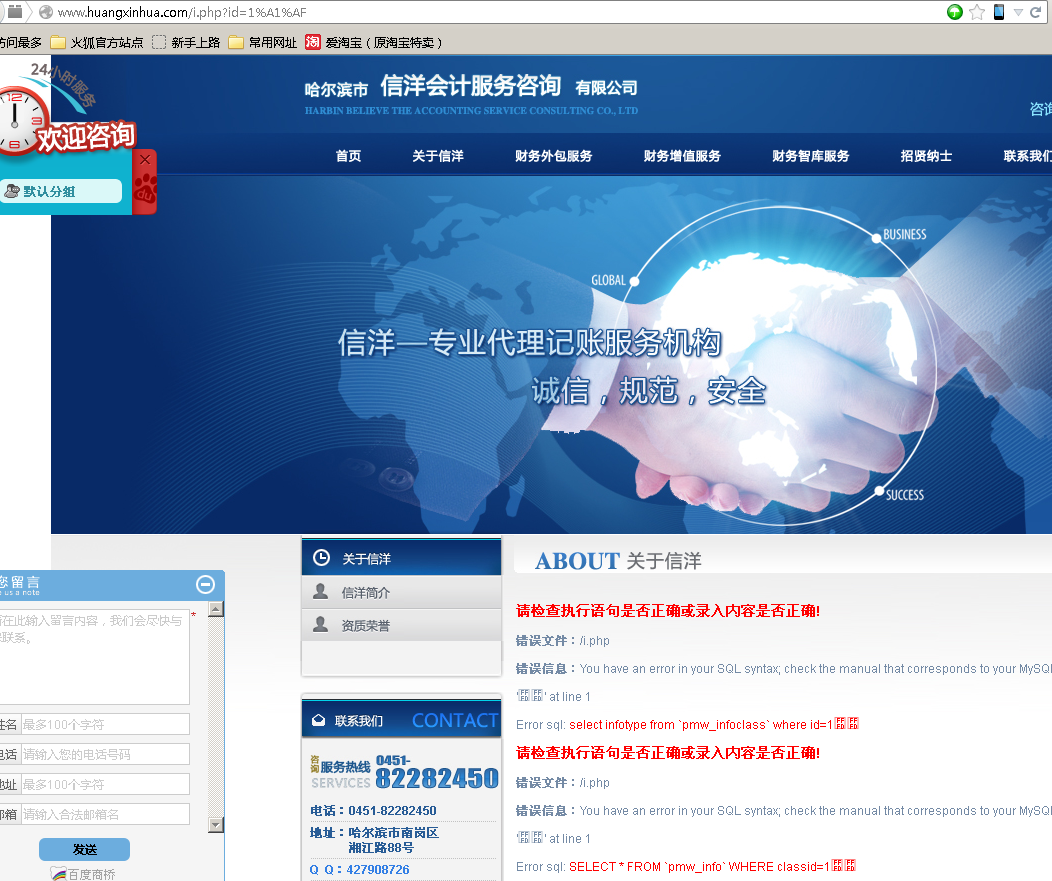The width and height of the screenshot is (1052, 881).
Task: Open the address bar history dropdown arrow
Action: (x=1018, y=12)
